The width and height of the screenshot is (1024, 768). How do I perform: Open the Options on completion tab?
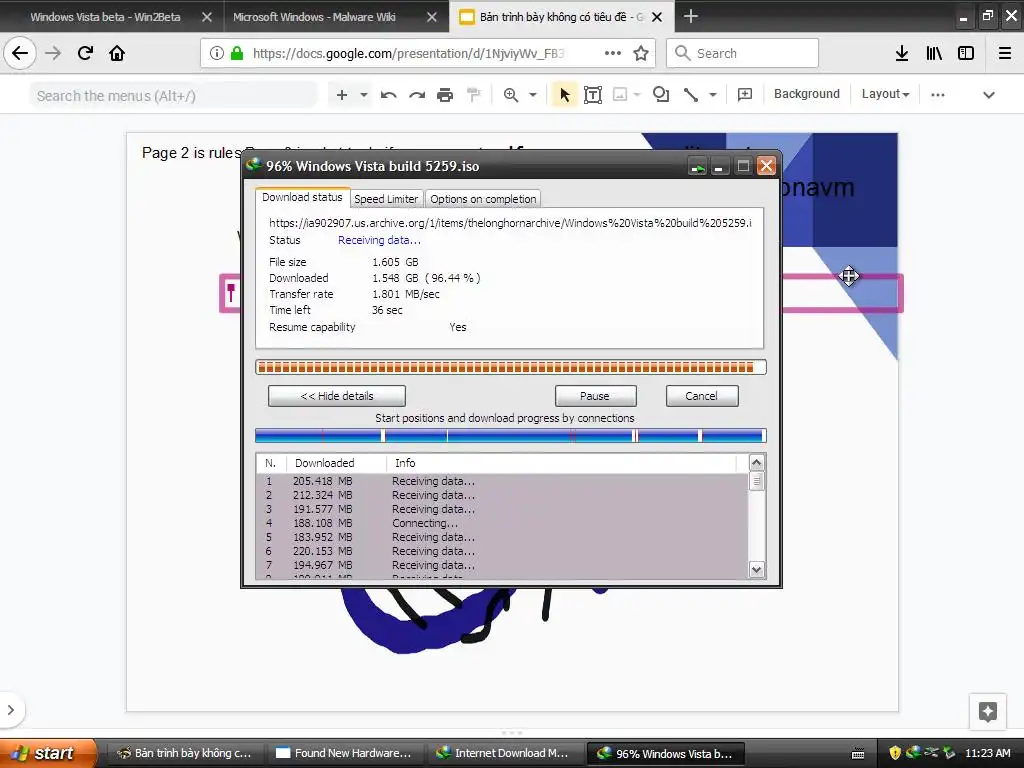point(483,199)
